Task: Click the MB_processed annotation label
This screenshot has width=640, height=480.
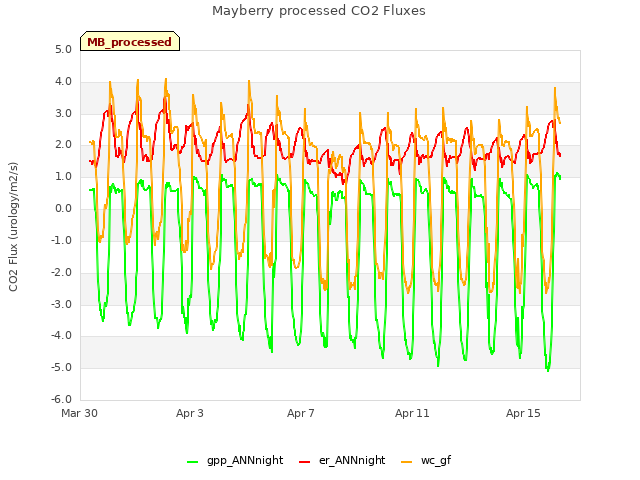Action: coord(130,41)
